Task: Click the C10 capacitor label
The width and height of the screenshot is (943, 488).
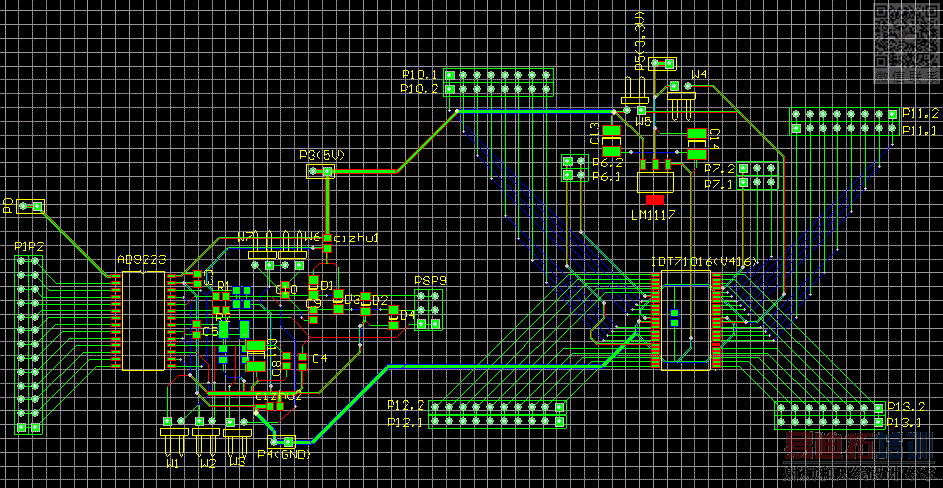Action: (x=286, y=290)
